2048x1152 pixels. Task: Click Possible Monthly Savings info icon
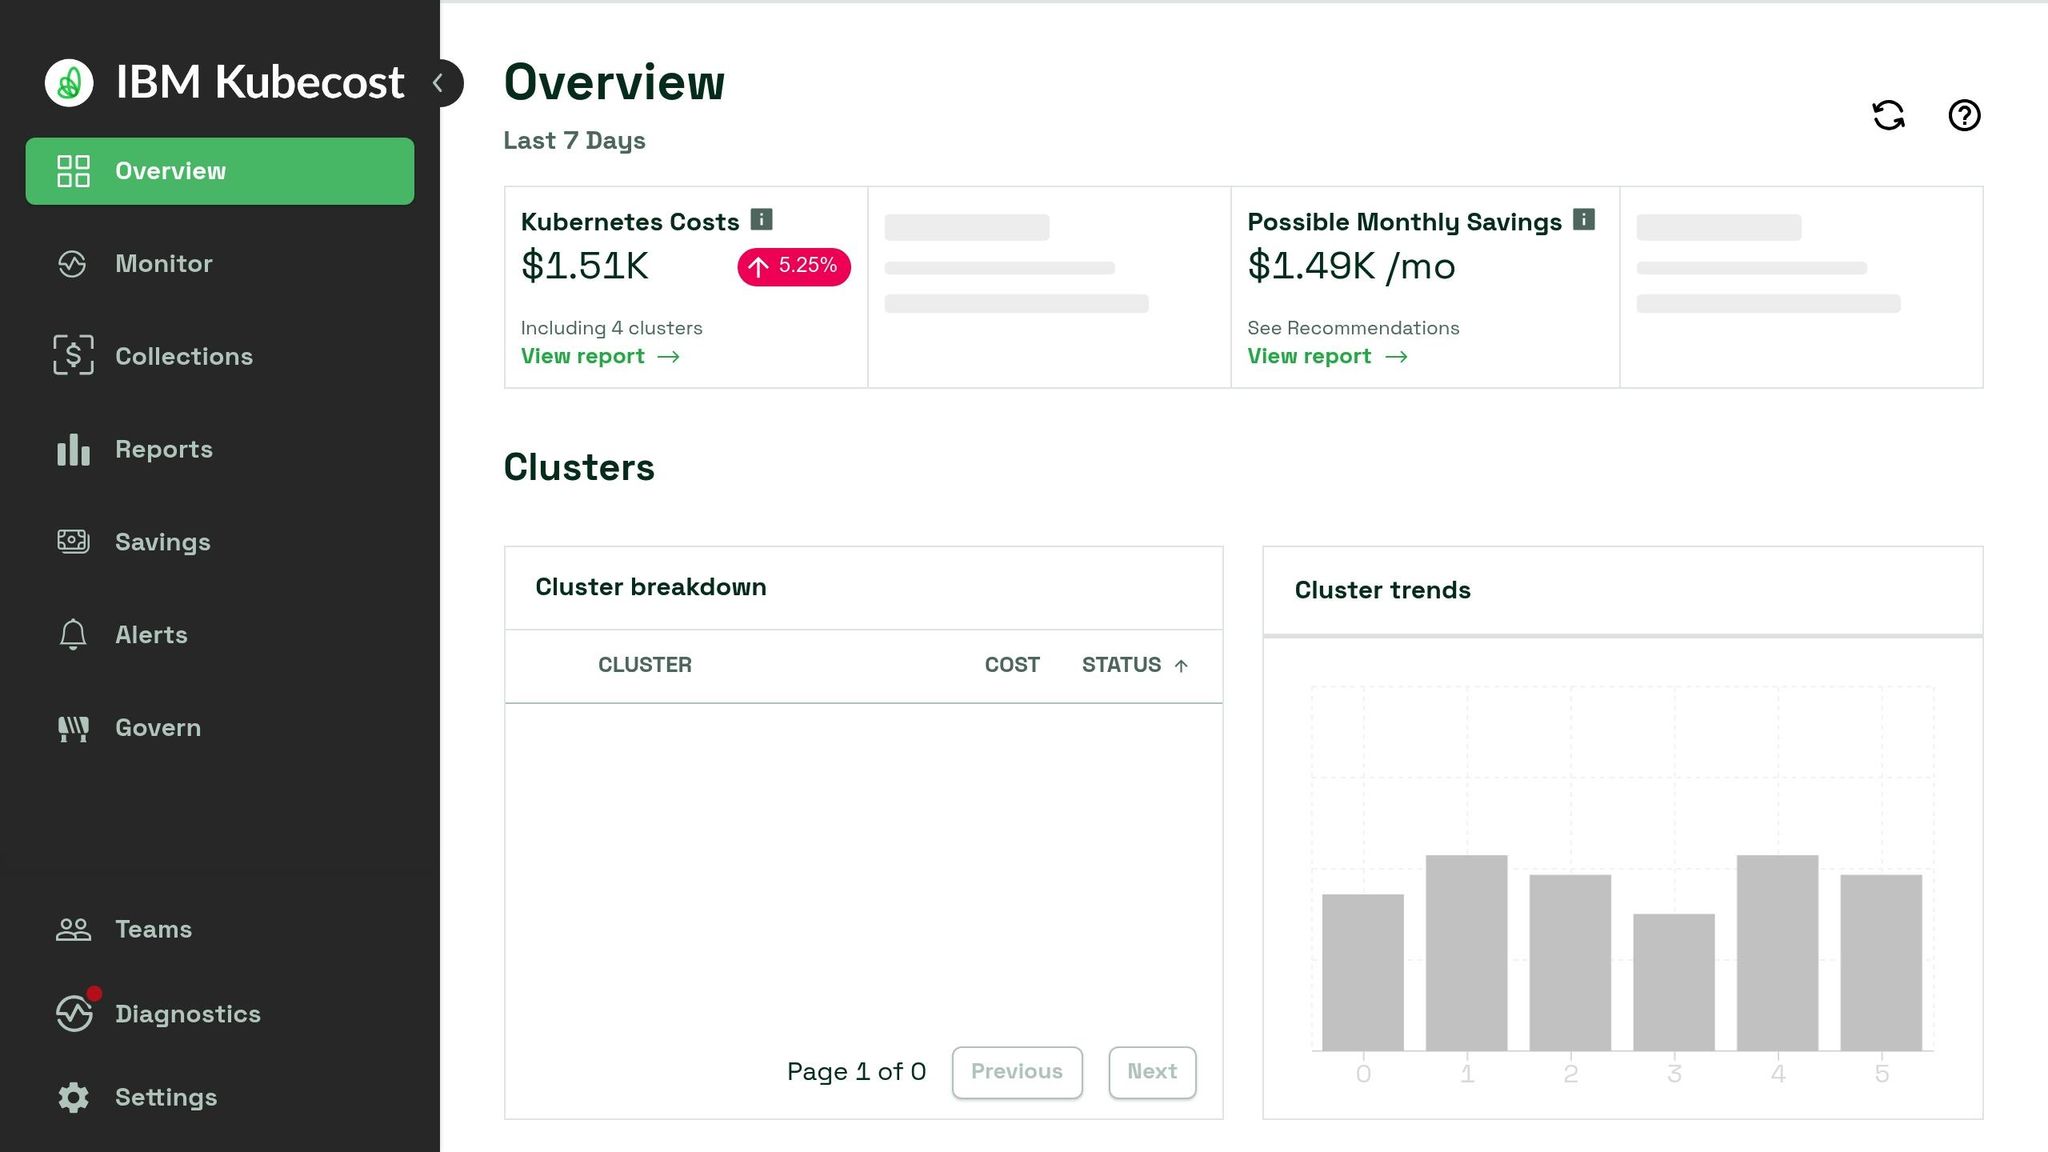coord(1584,220)
